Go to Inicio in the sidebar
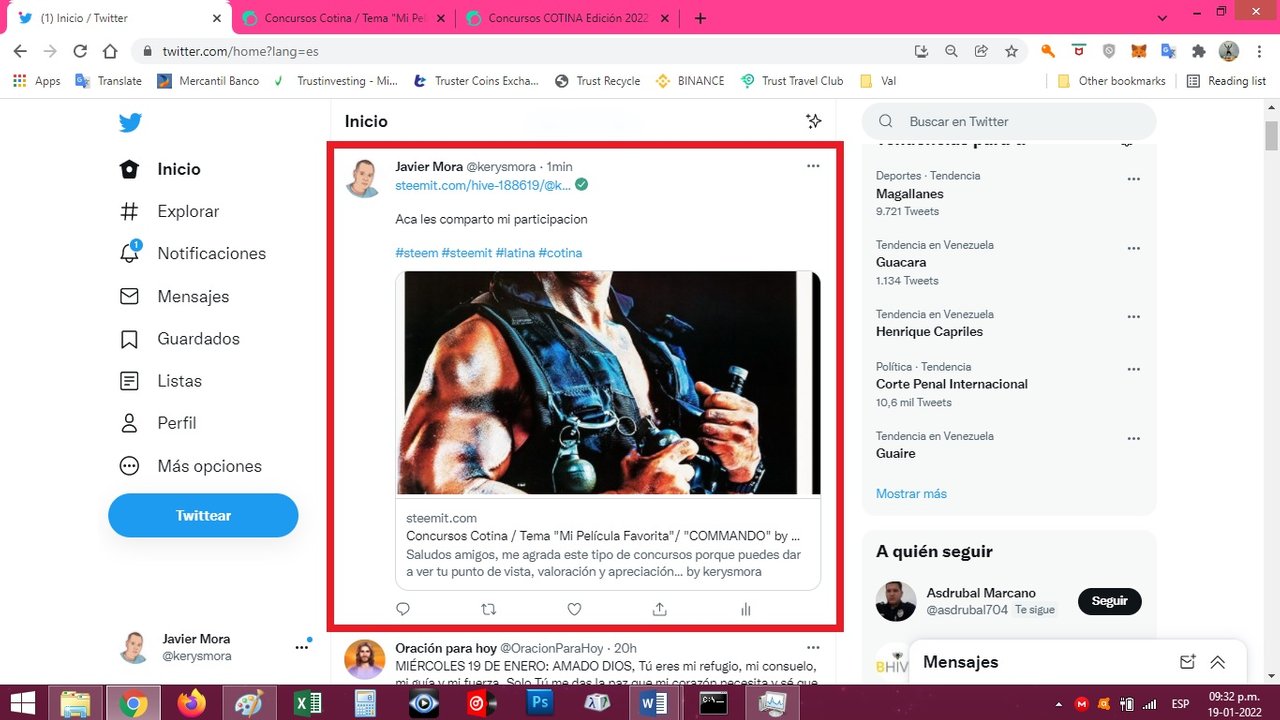This screenshot has height=720, width=1280. click(160, 169)
